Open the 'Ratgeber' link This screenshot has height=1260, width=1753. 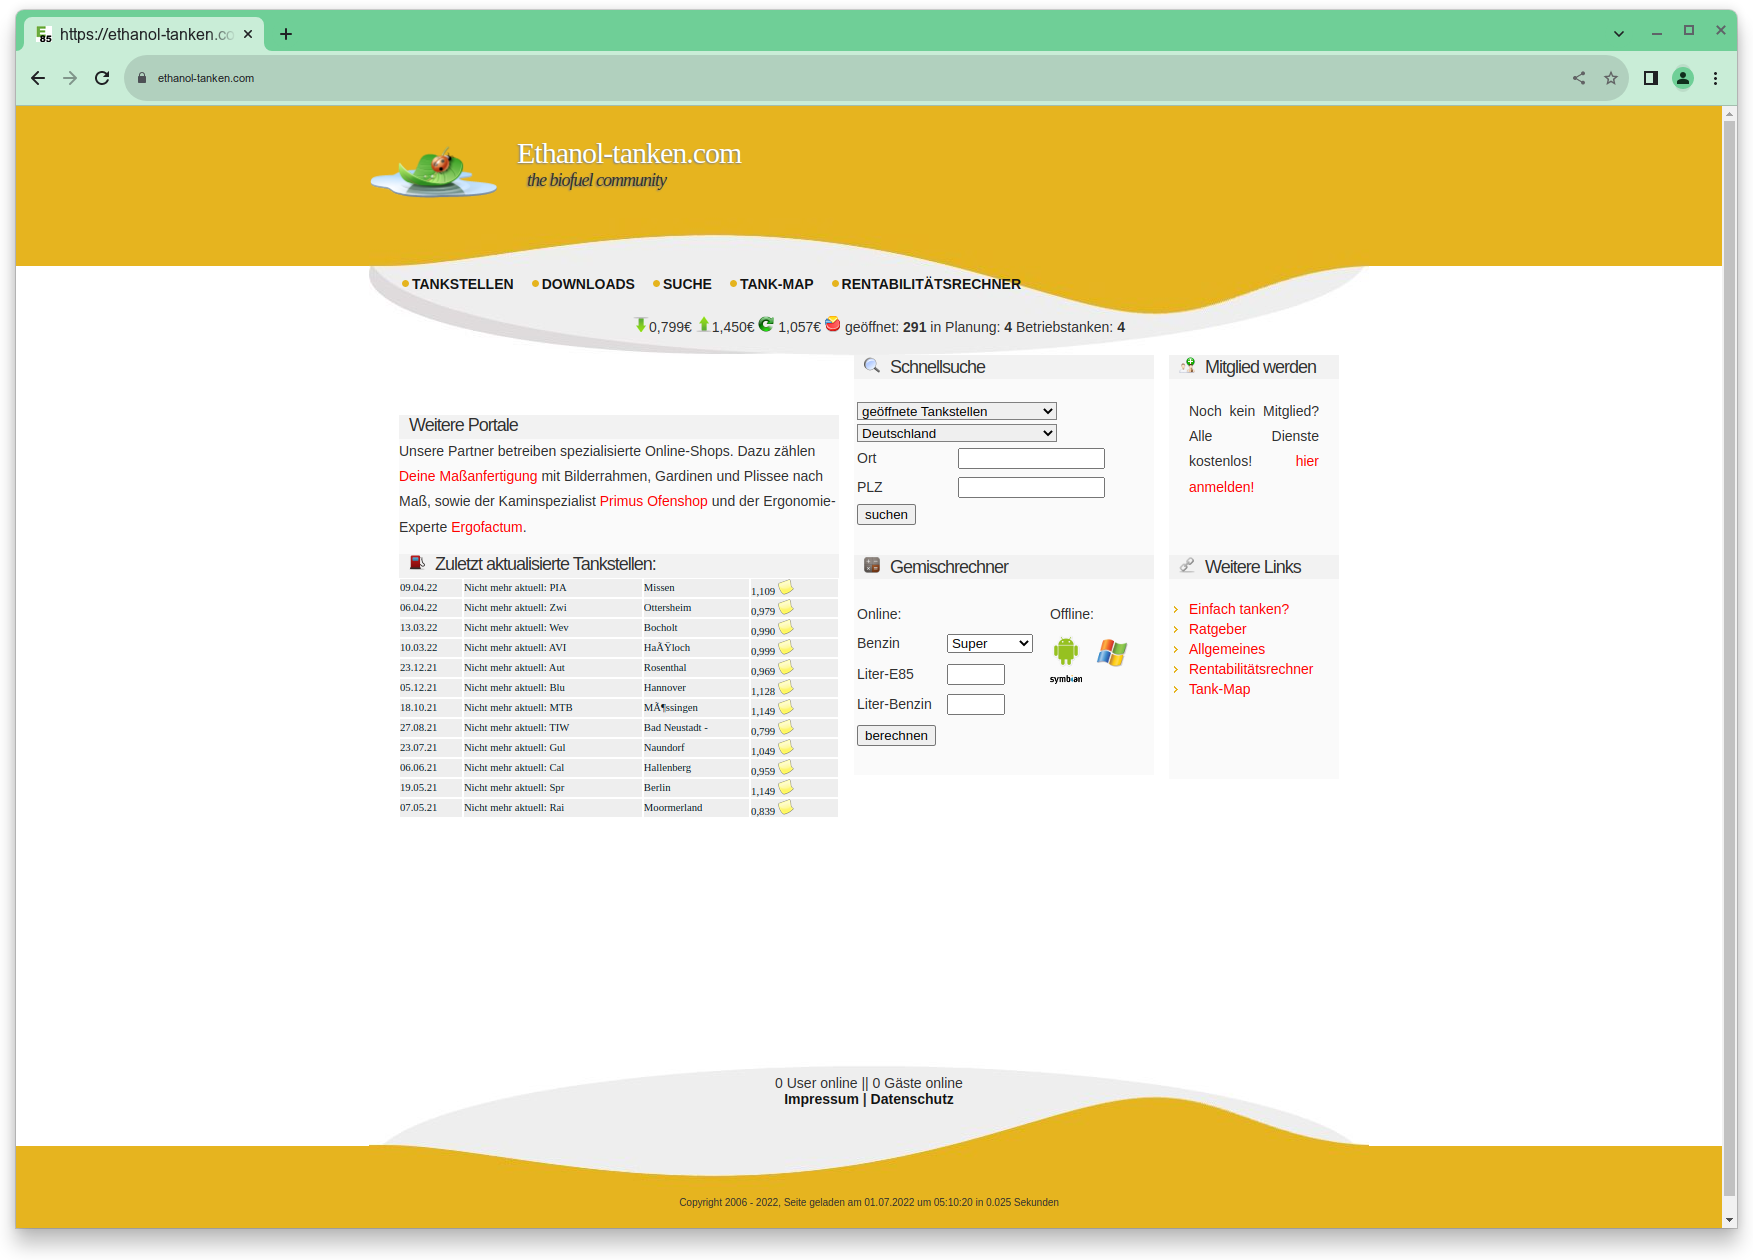point(1217,629)
